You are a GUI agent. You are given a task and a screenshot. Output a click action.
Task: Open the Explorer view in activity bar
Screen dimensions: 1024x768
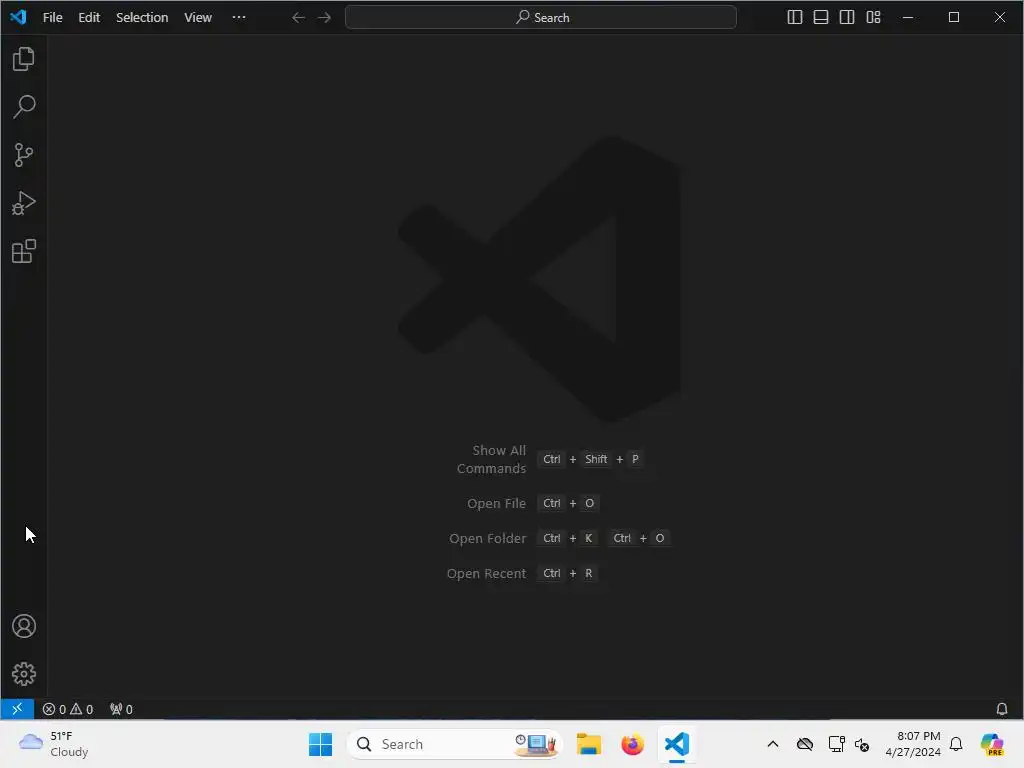(24, 59)
